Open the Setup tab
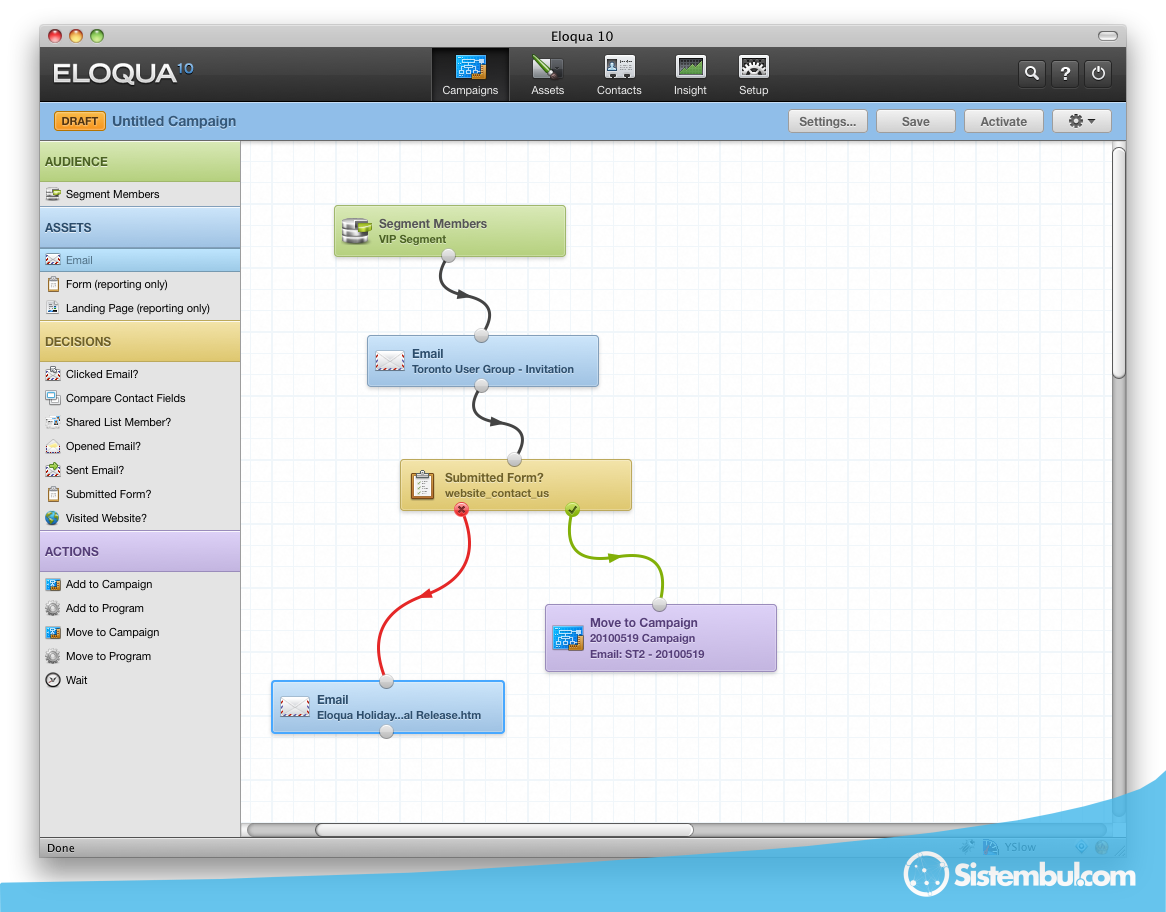Image resolution: width=1166 pixels, height=912 pixels. pyautogui.click(x=753, y=75)
